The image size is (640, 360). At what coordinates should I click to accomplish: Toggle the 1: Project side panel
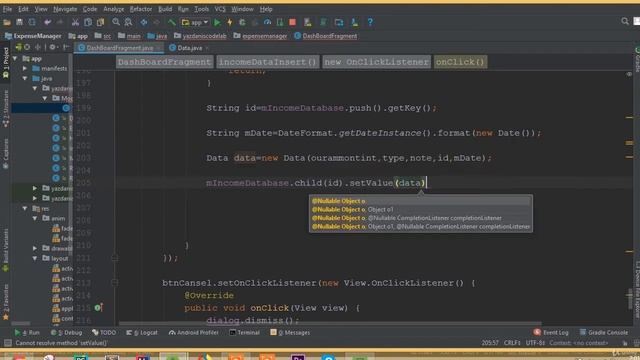coord(6,62)
